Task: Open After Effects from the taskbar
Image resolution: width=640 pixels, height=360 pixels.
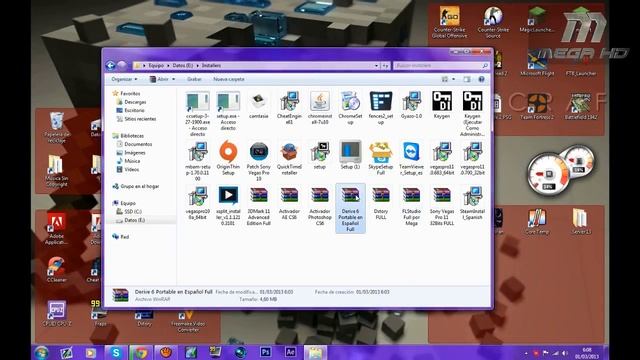Action: tap(290, 352)
